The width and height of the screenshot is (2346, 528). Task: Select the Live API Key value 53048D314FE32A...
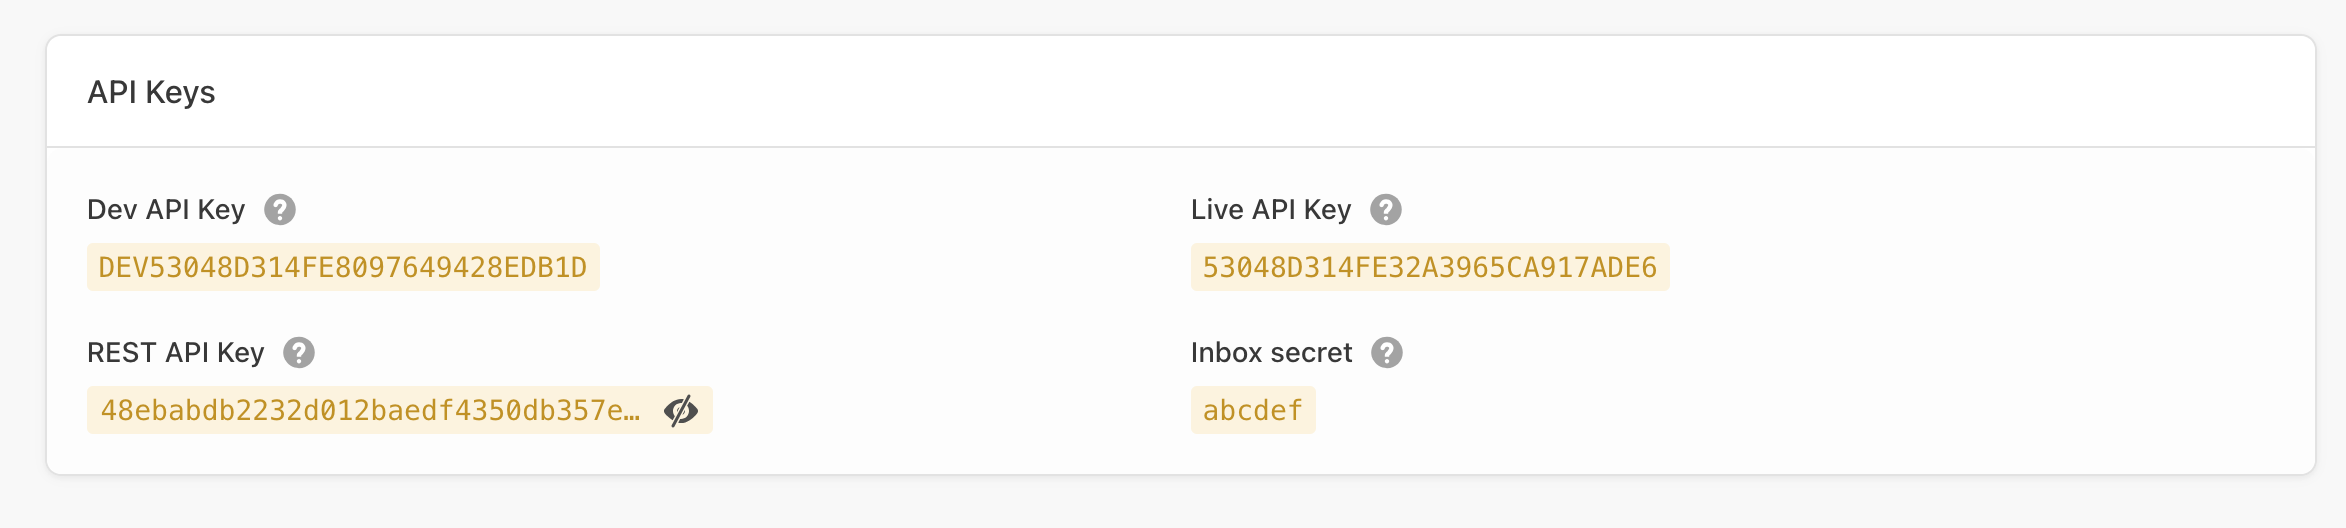click(x=1429, y=268)
